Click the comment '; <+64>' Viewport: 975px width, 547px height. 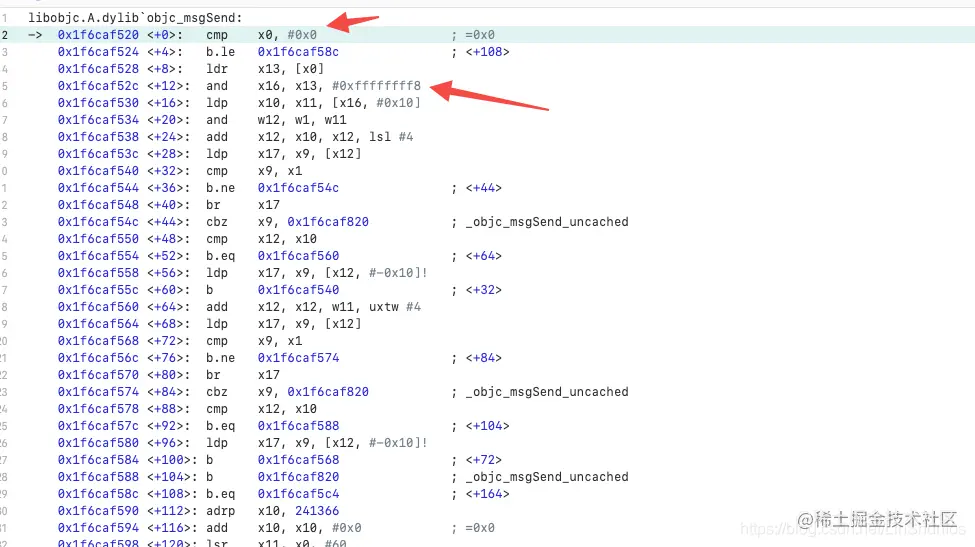tap(476, 255)
